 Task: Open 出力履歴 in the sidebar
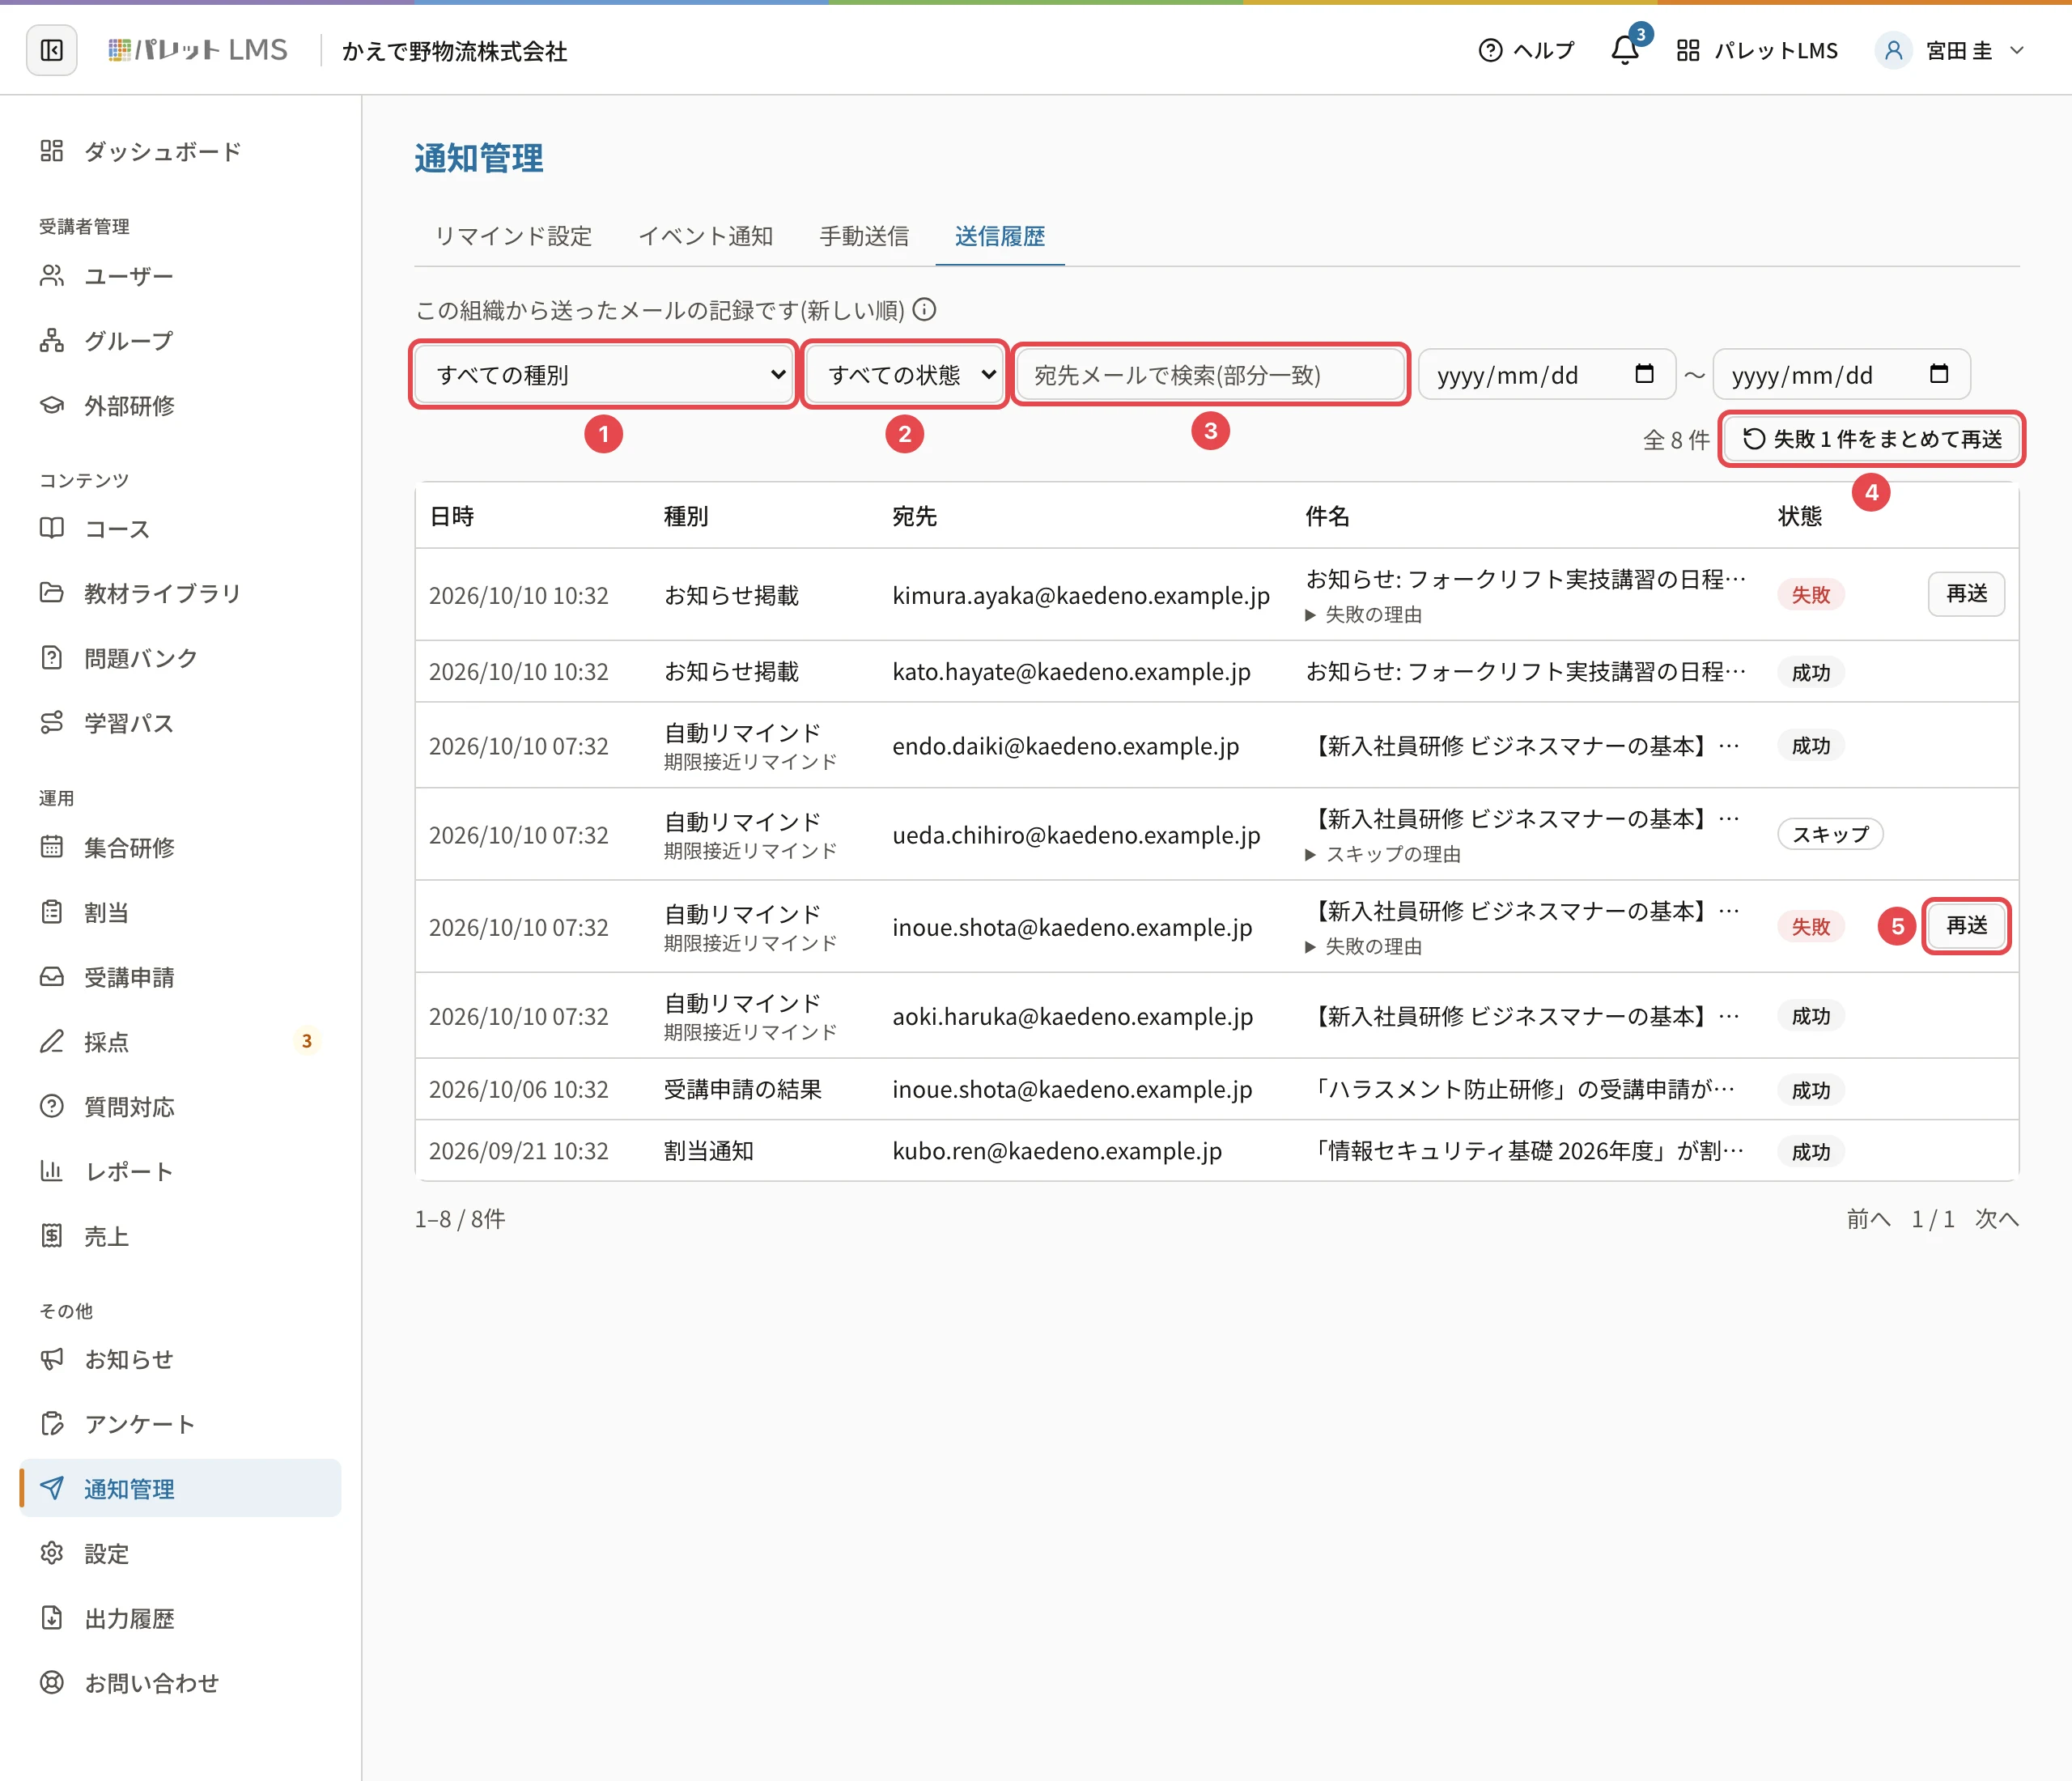[x=180, y=1618]
